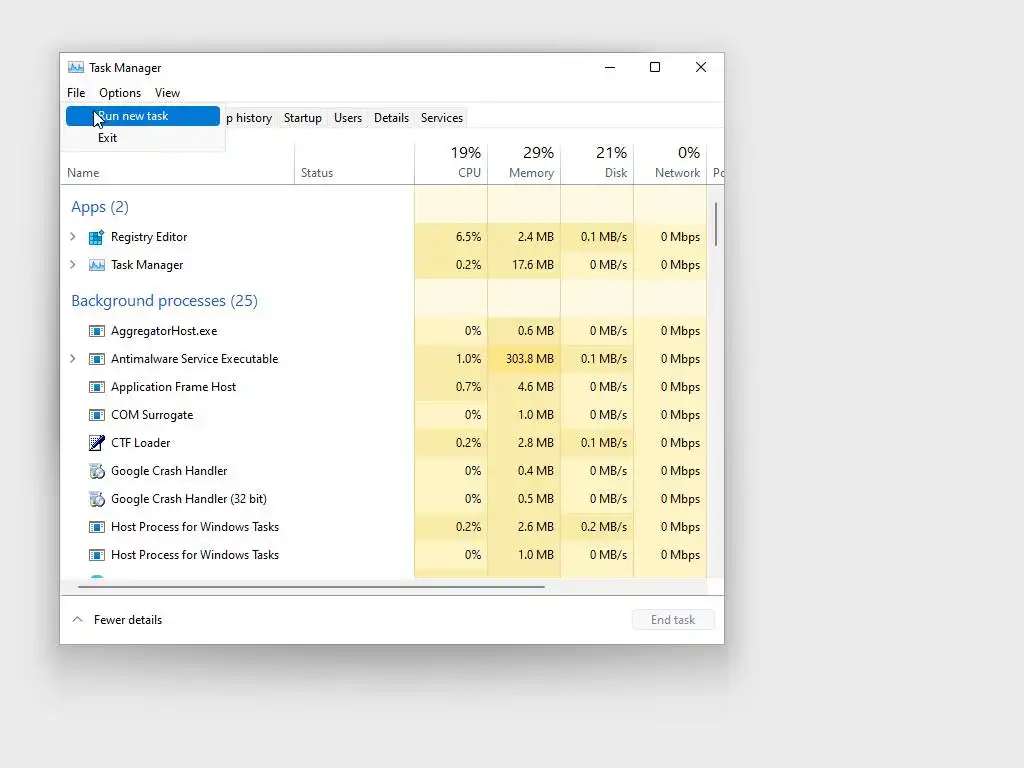Sort by the Disk 21% column header

[598, 162]
